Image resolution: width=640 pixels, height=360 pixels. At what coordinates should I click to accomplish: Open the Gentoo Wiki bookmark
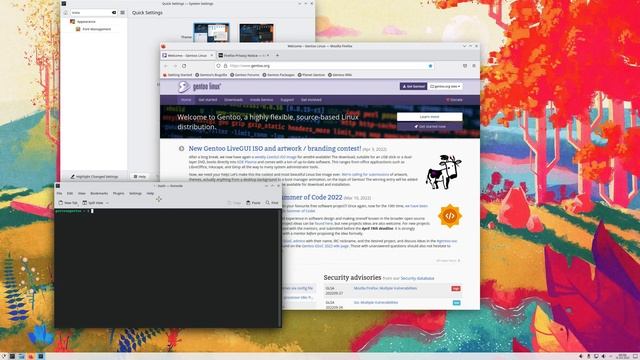point(340,75)
